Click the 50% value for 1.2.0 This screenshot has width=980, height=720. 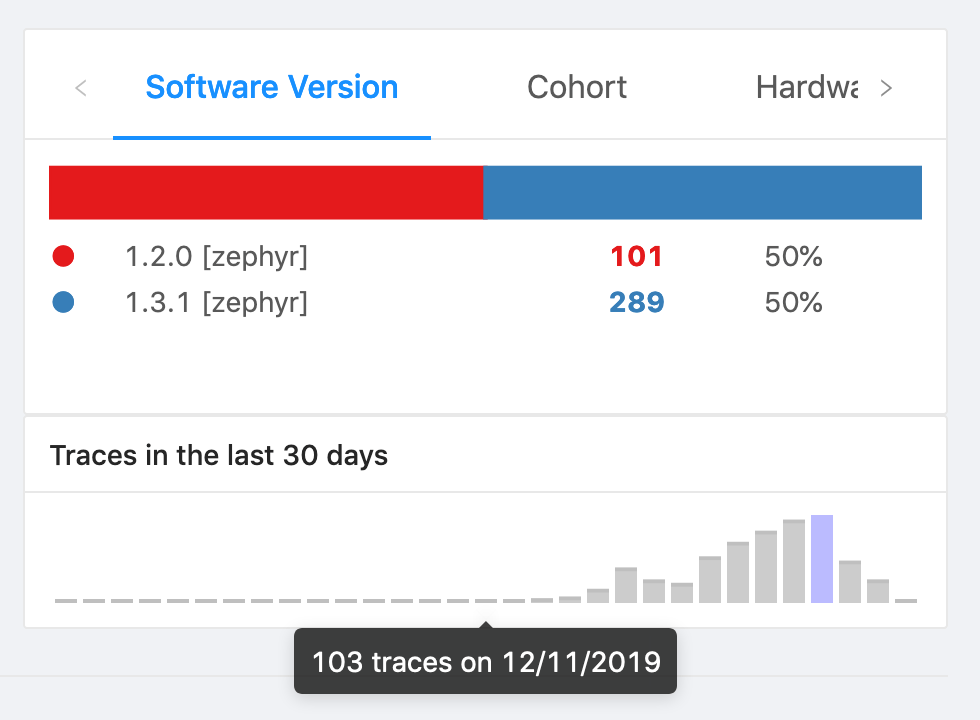pyautogui.click(x=793, y=257)
